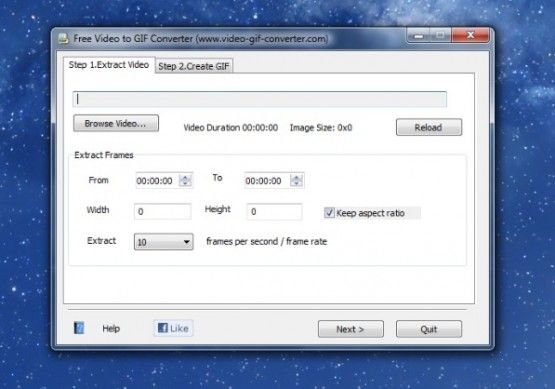Click the Extract Frames group label

(104, 155)
